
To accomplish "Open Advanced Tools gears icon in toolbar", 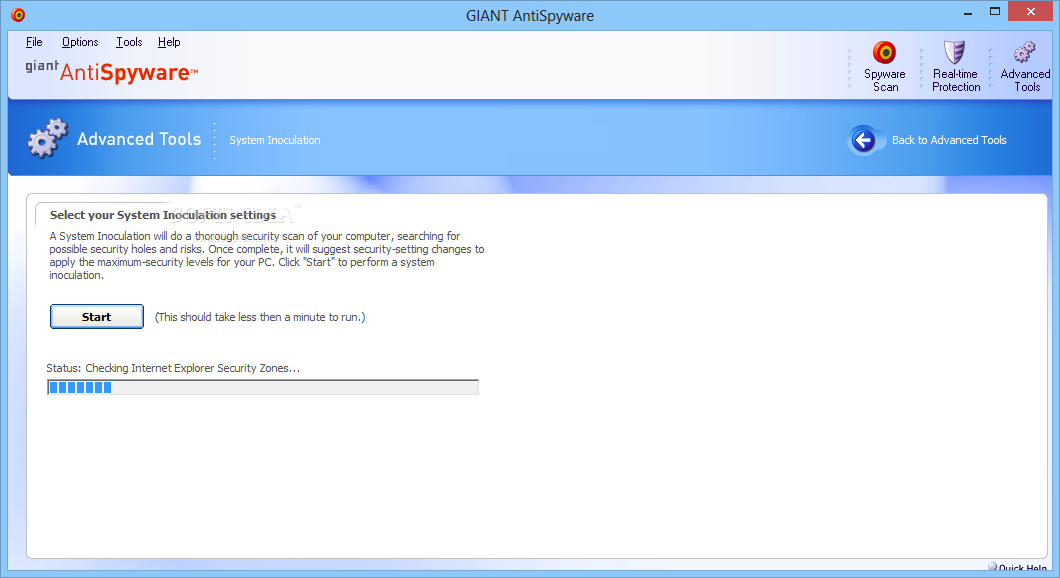I will click(x=1025, y=52).
